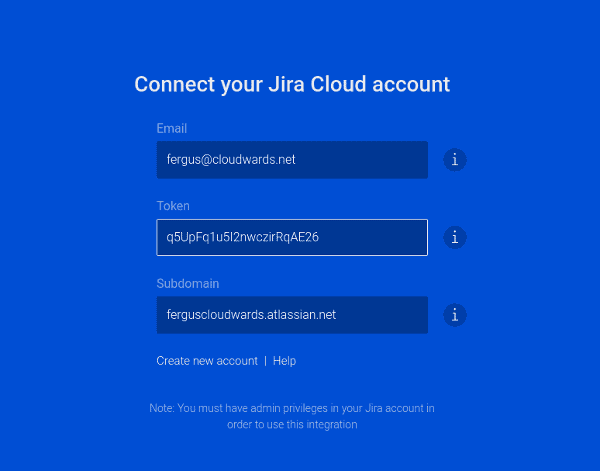Click the admin privileges note text
This screenshot has width=600, height=471.
[292, 416]
